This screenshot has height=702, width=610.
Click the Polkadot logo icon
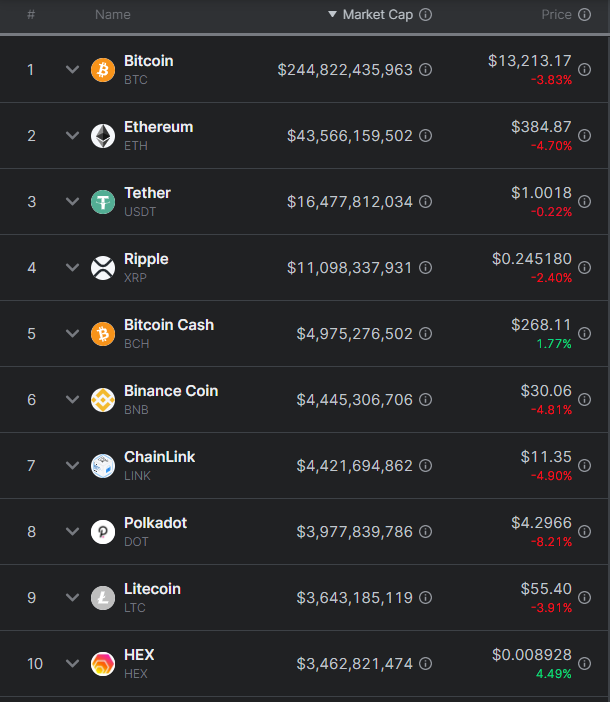point(103,532)
